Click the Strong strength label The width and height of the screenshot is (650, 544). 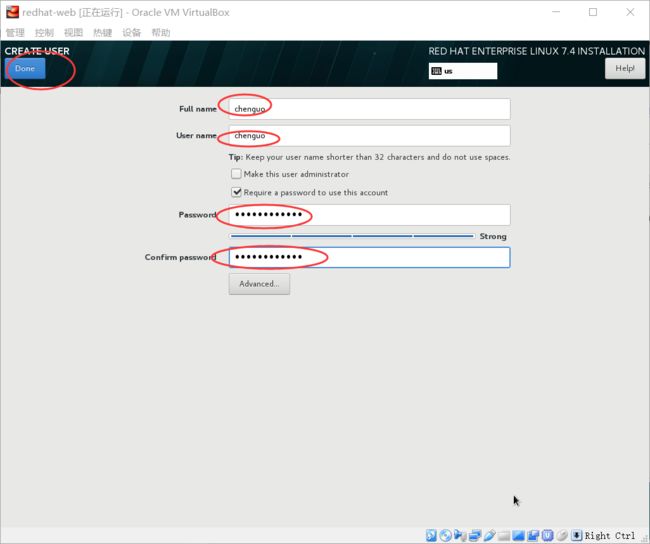(493, 236)
